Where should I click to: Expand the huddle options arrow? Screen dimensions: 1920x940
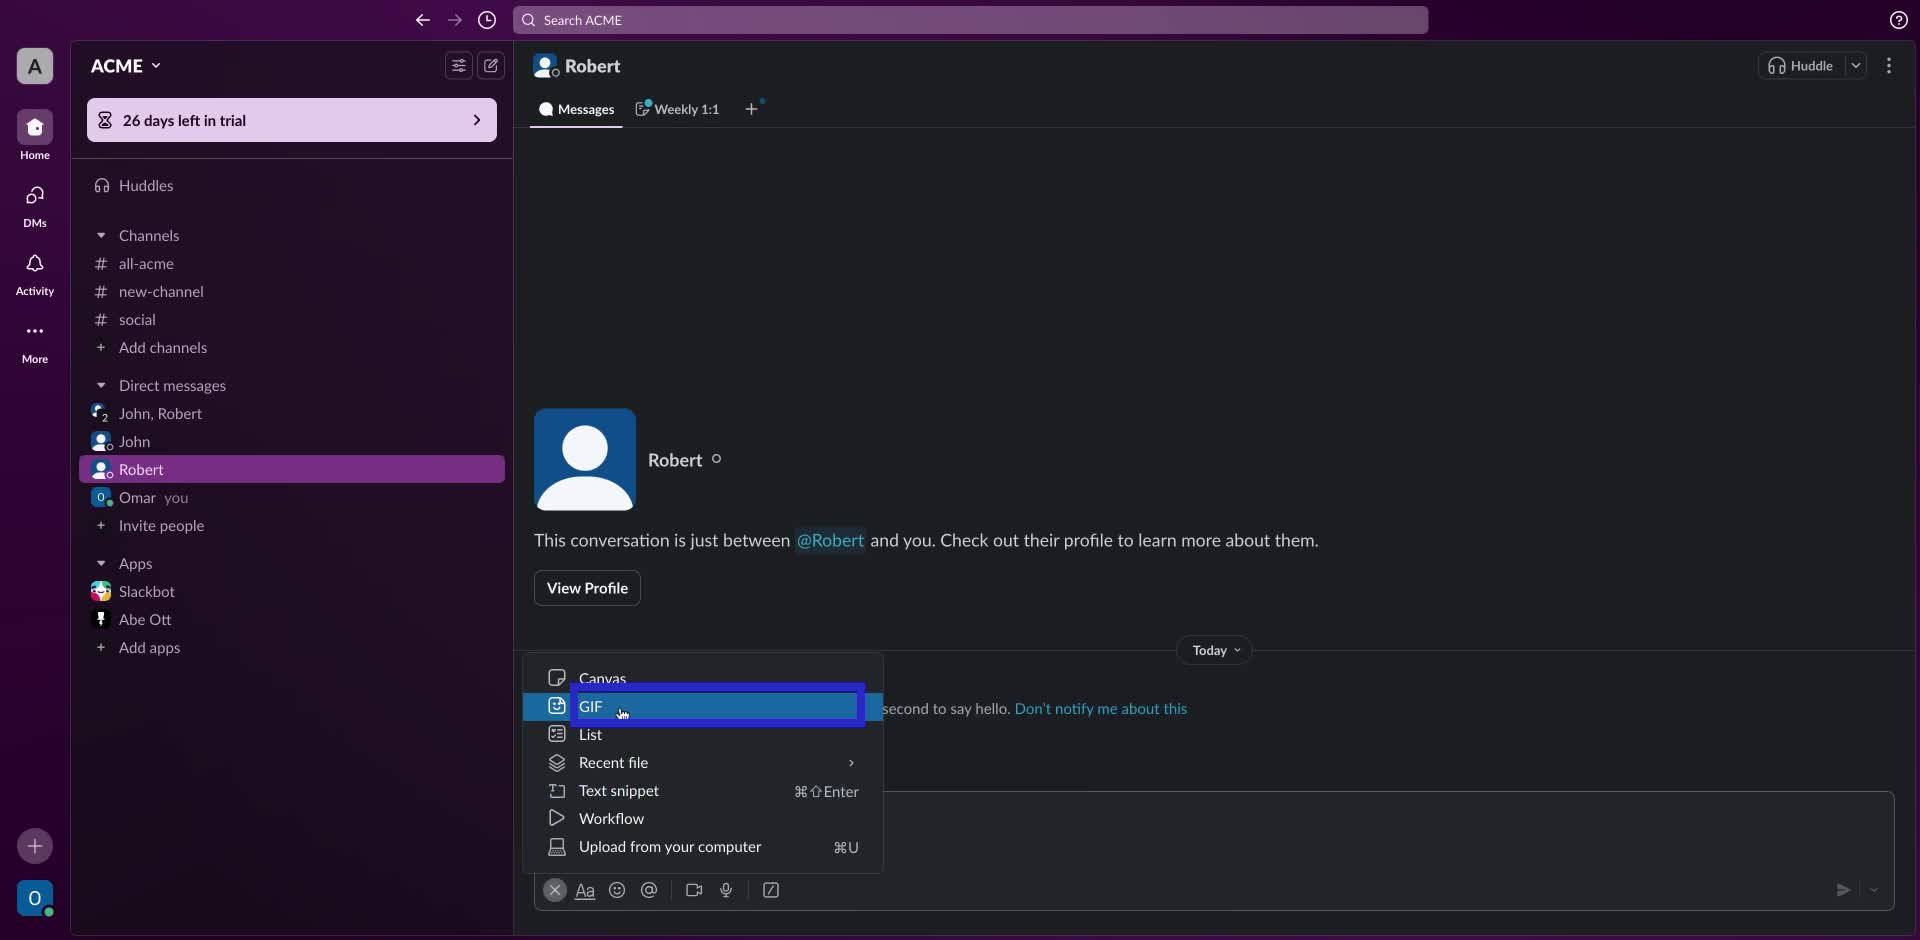[x=1857, y=65]
